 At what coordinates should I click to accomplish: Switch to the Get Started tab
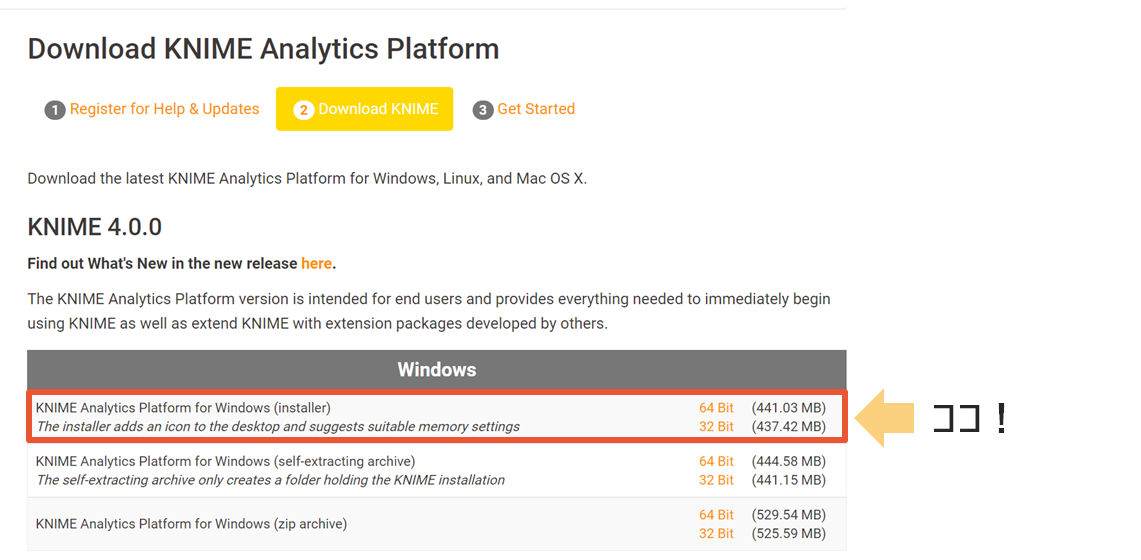pos(536,109)
